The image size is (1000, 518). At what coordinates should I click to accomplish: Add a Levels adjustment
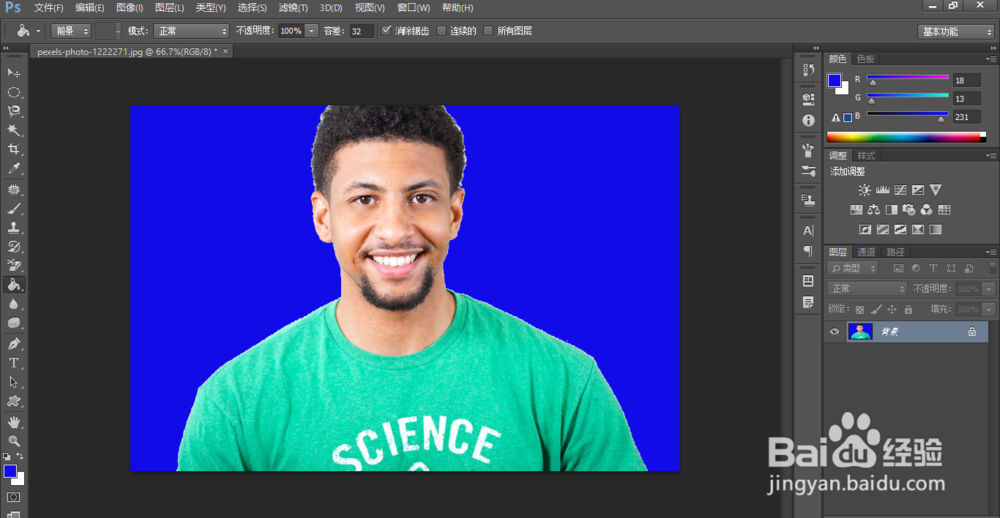883,190
